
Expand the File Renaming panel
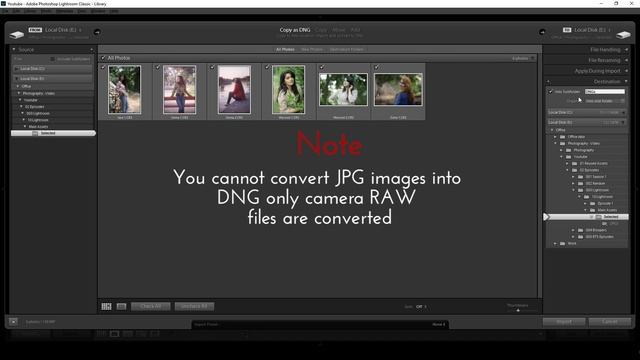click(x=627, y=60)
